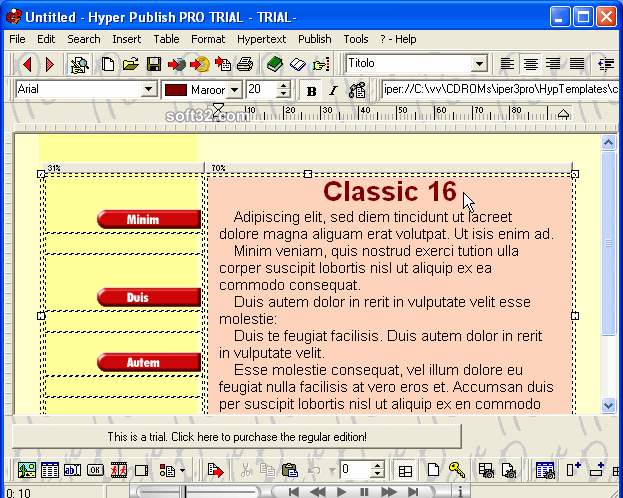Open the Insert menu

point(127,39)
